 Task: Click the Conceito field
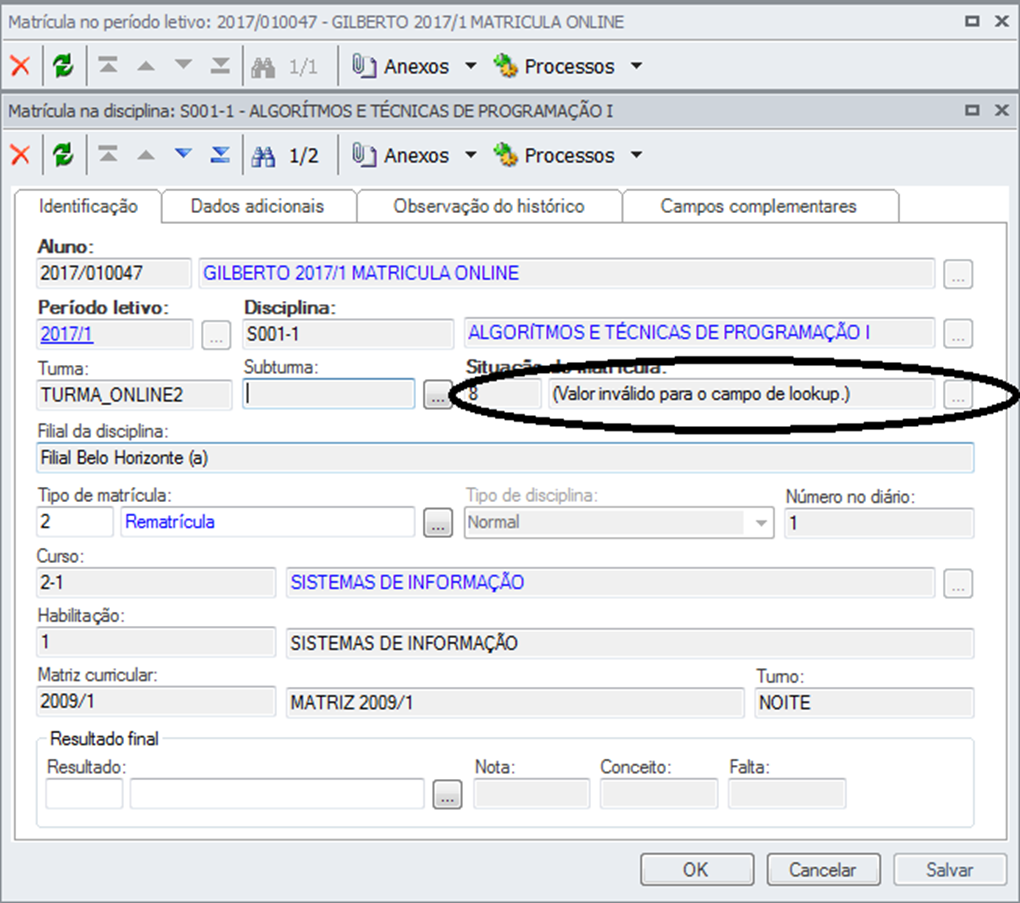pos(658,794)
